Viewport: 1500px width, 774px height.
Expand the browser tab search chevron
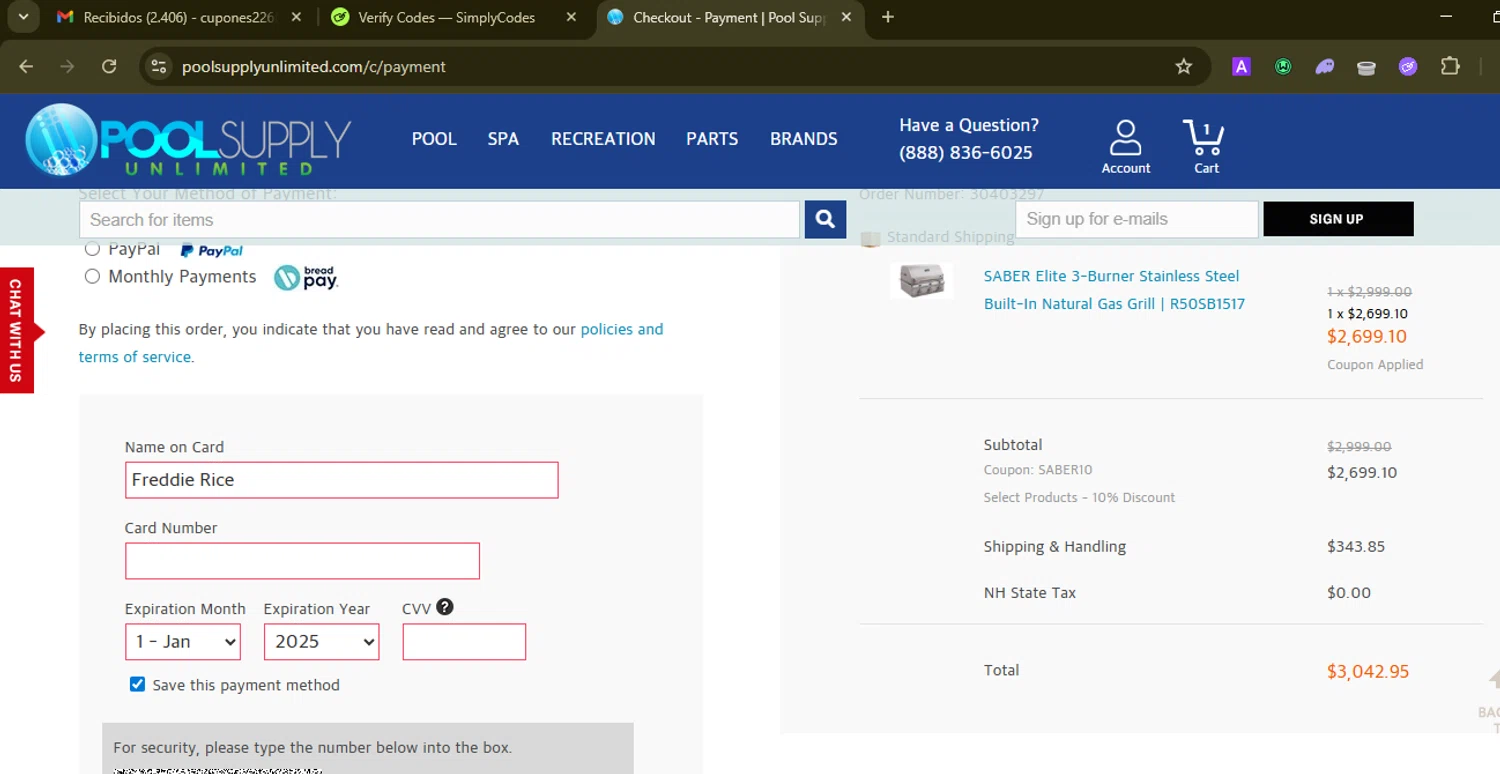point(23,17)
